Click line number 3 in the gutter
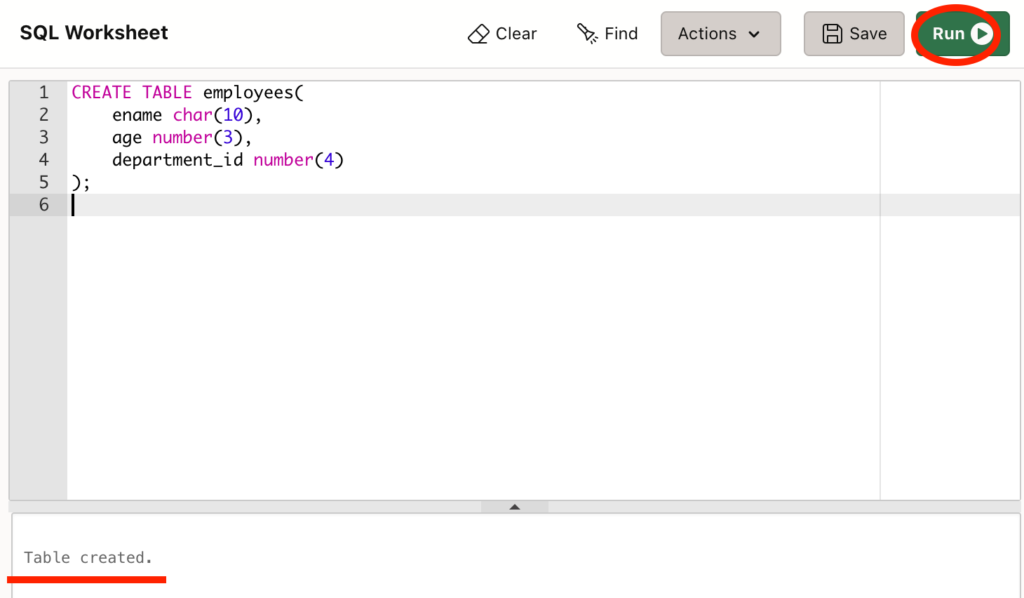The height and width of the screenshot is (598, 1024). [43, 137]
